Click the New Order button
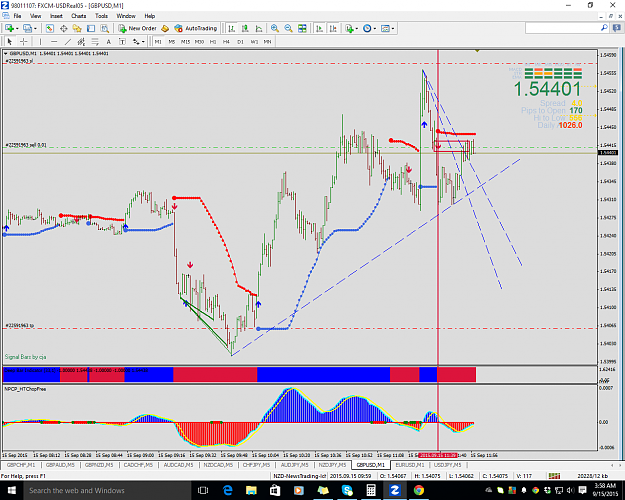Viewport: 625px width, 500px height. 137,28
